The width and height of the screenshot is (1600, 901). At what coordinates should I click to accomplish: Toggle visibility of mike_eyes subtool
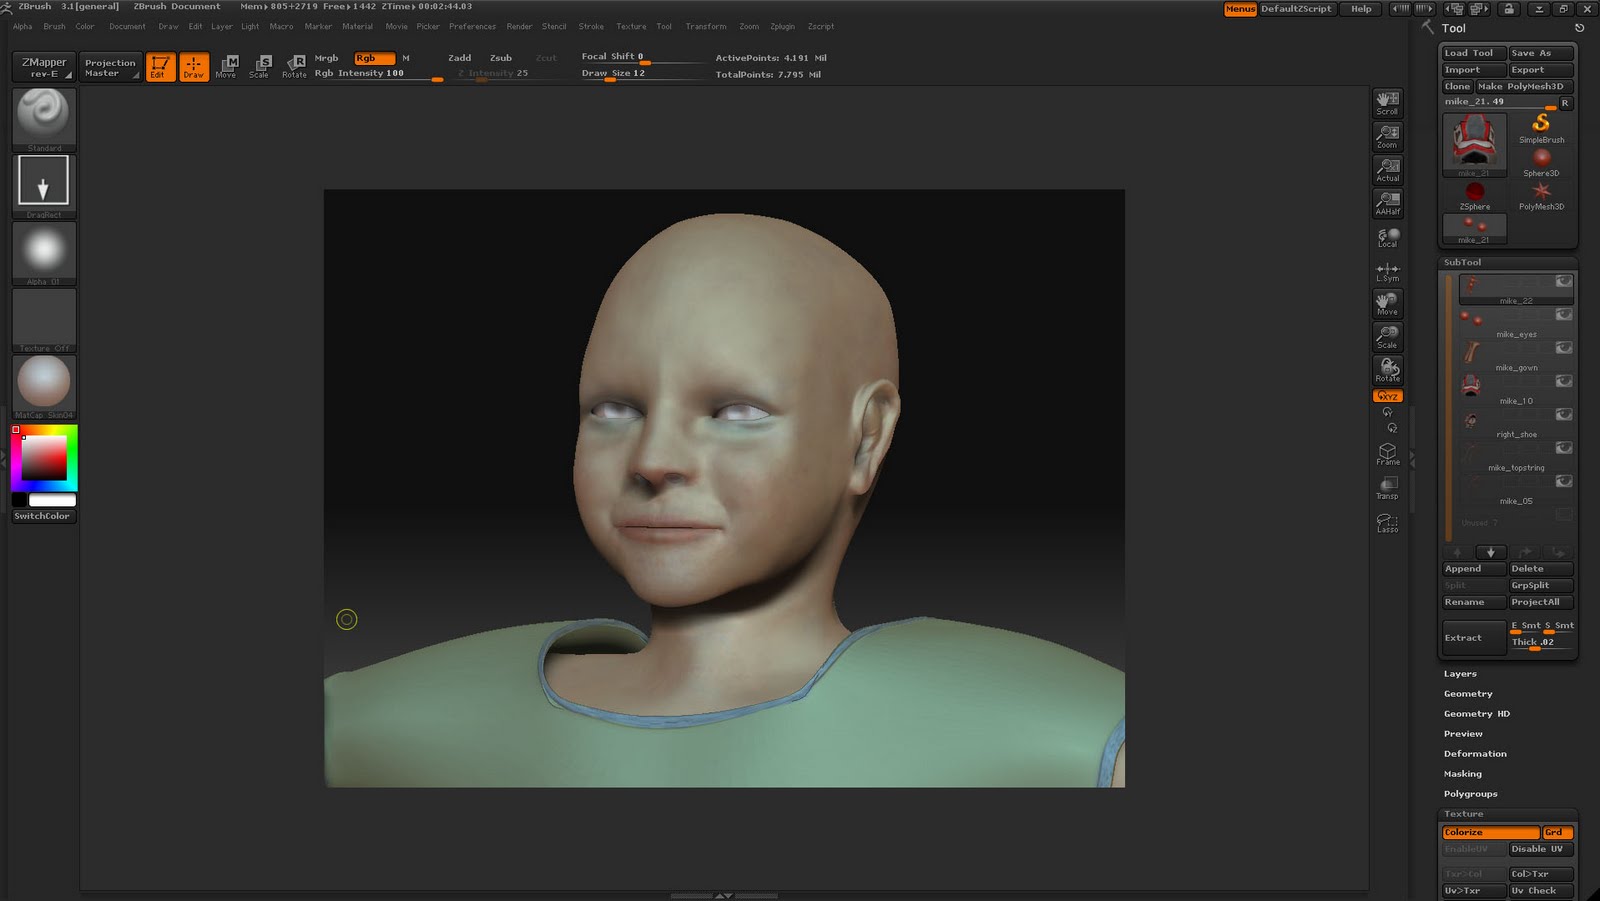(x=1563, y=315)
